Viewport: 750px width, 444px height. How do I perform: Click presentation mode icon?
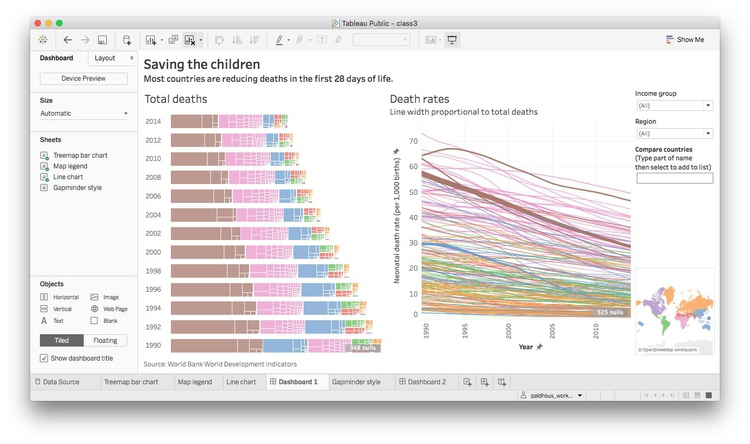(452, 40)
